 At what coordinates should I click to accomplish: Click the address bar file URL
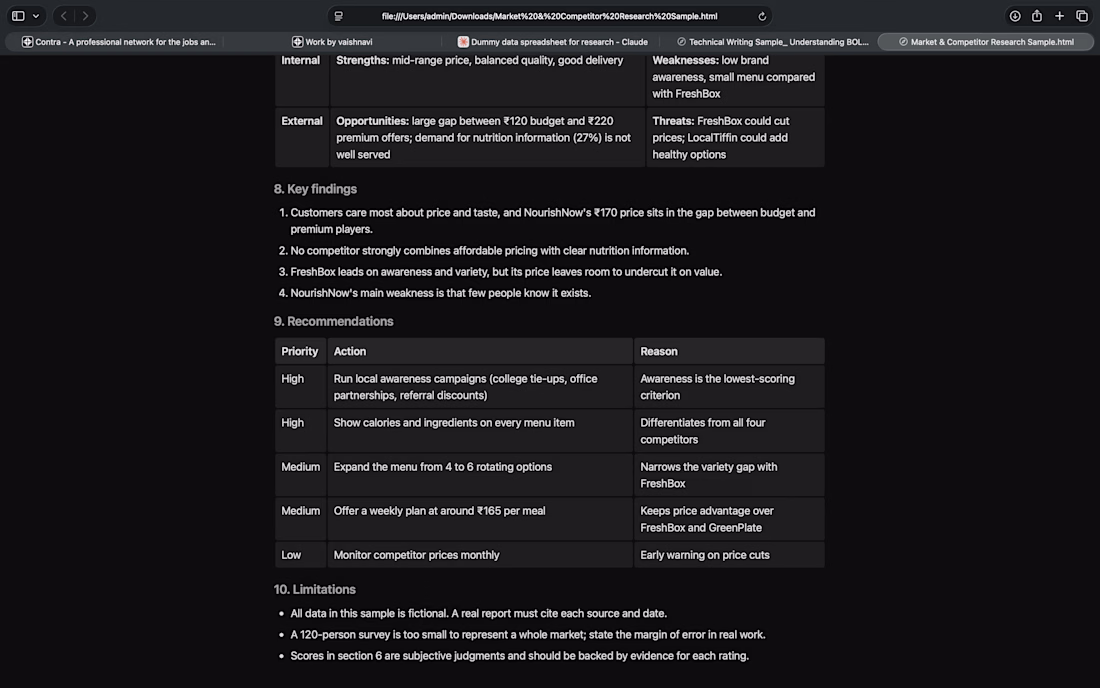coord(549,16)
